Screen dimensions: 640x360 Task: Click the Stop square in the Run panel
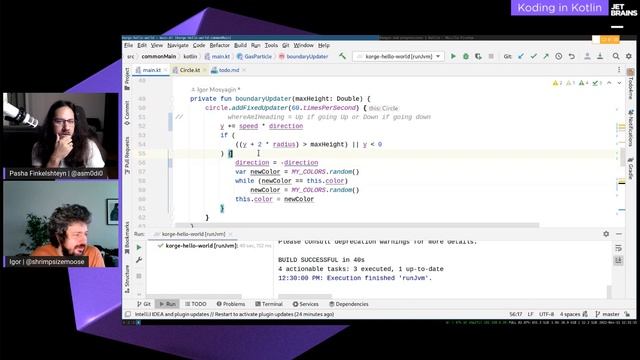(x=139, y=276)
